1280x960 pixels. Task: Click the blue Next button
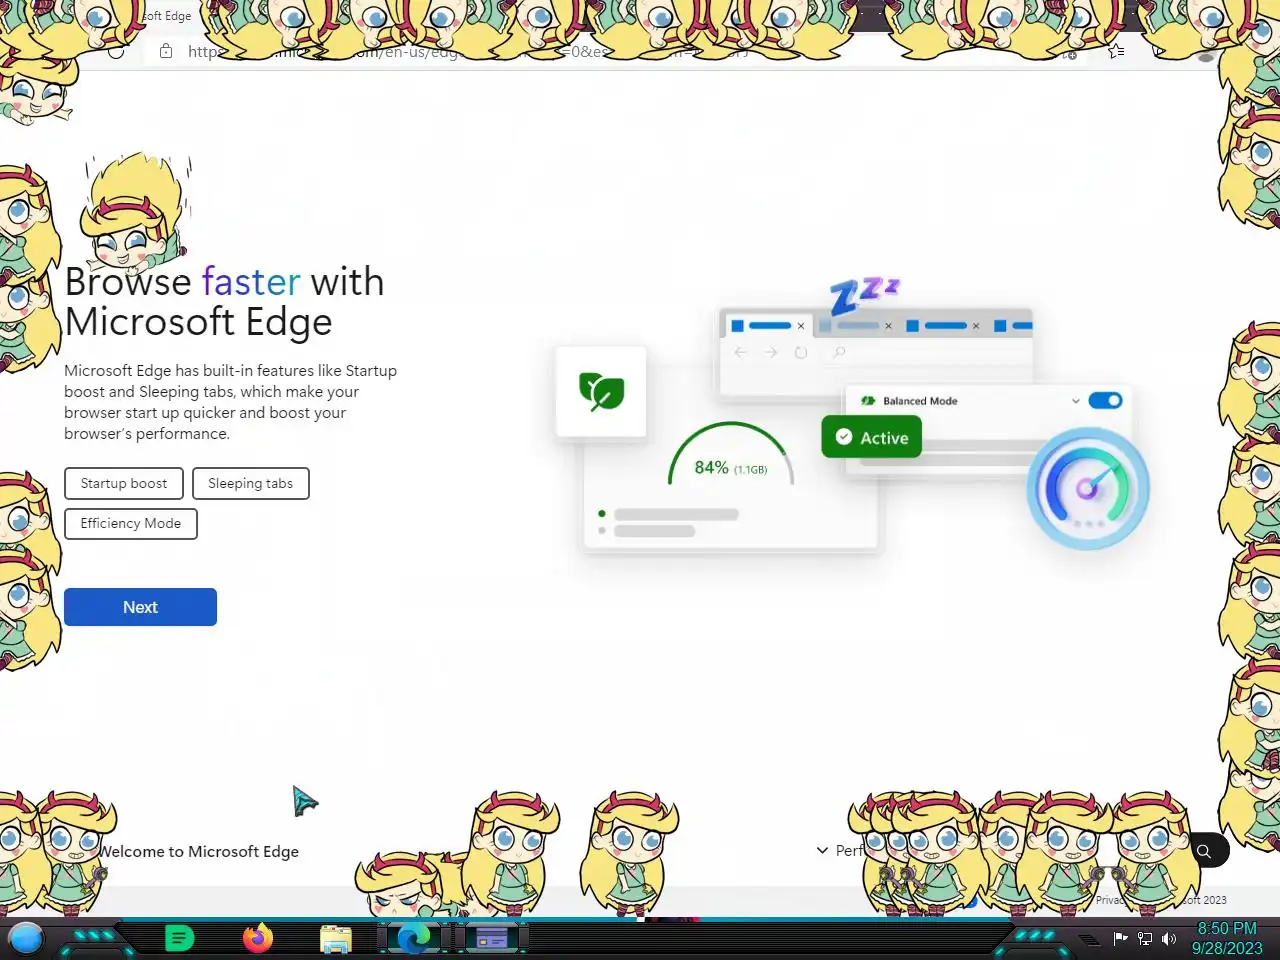[140, 607]
